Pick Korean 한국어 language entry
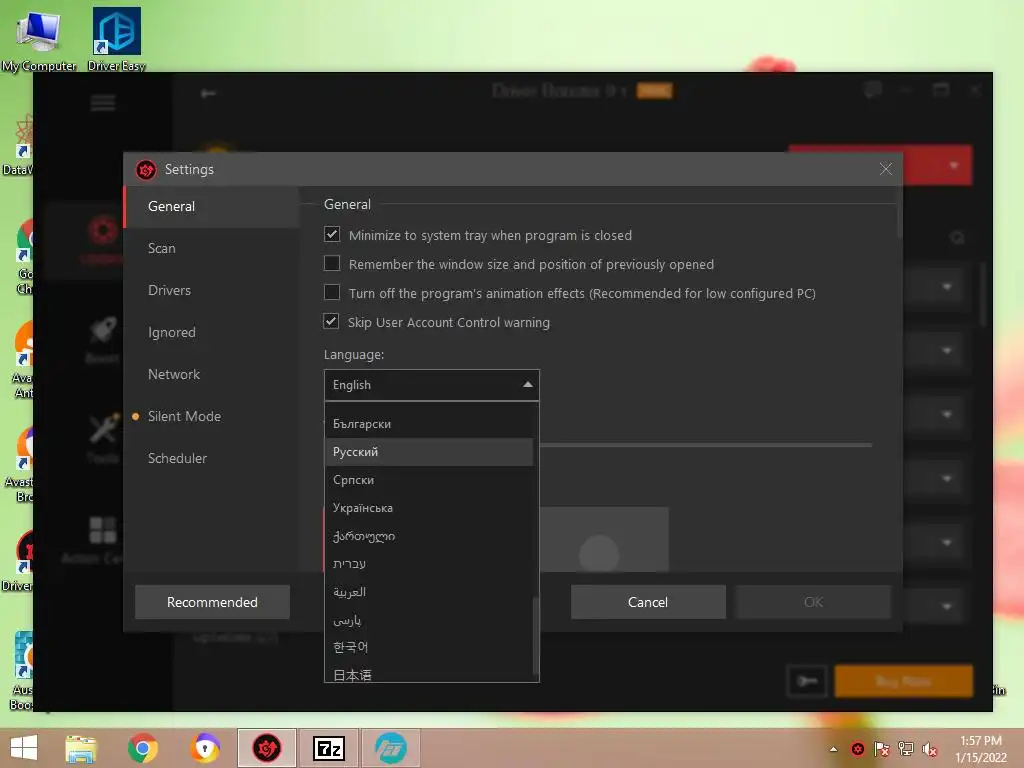1024x768 pixels. point(428,647)
